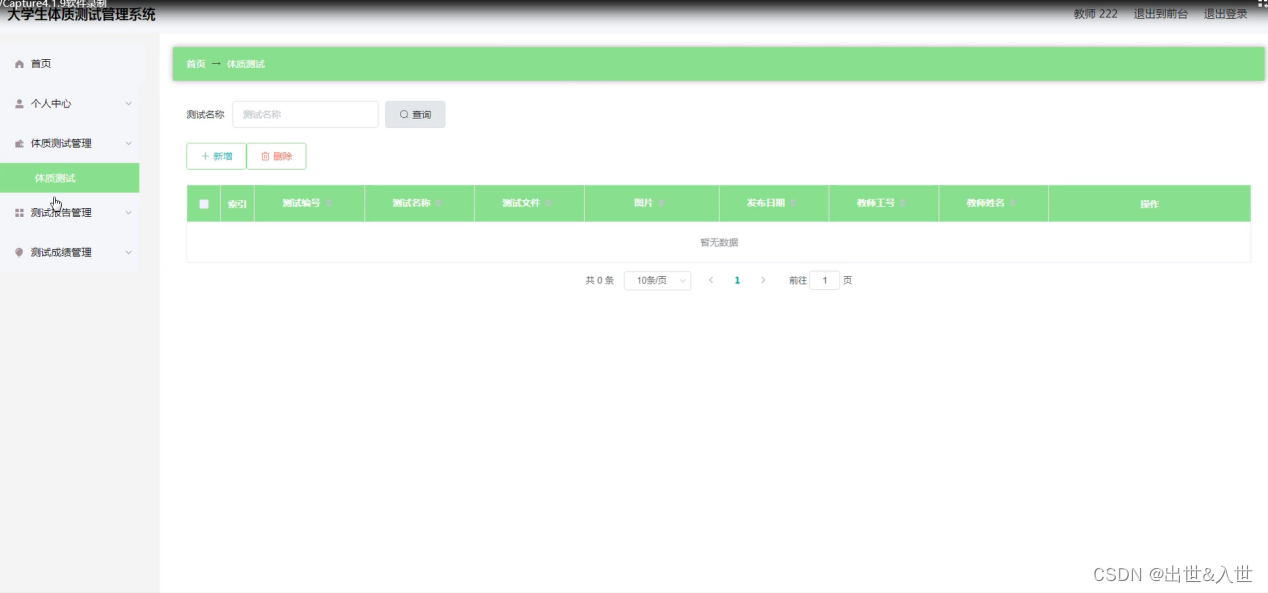Click page number 1 in pagination
The width and height of the screenshot is (1268, 593).
(737, 281)
